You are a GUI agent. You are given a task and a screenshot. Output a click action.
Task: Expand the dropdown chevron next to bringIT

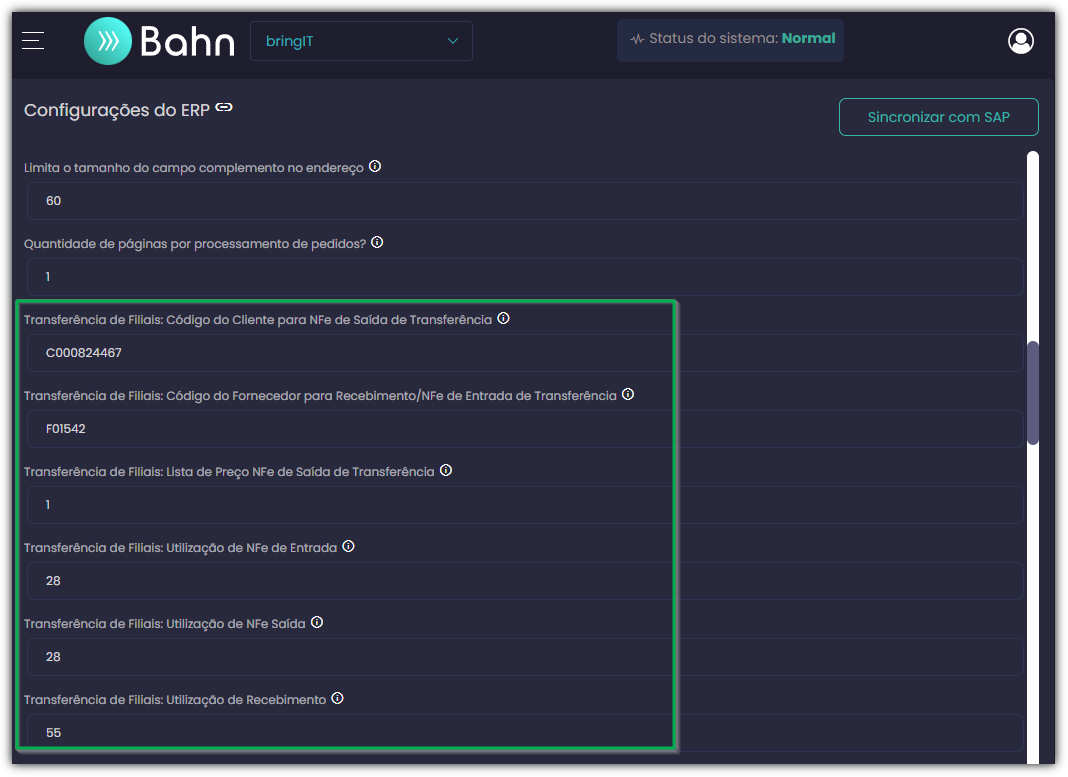452,41
